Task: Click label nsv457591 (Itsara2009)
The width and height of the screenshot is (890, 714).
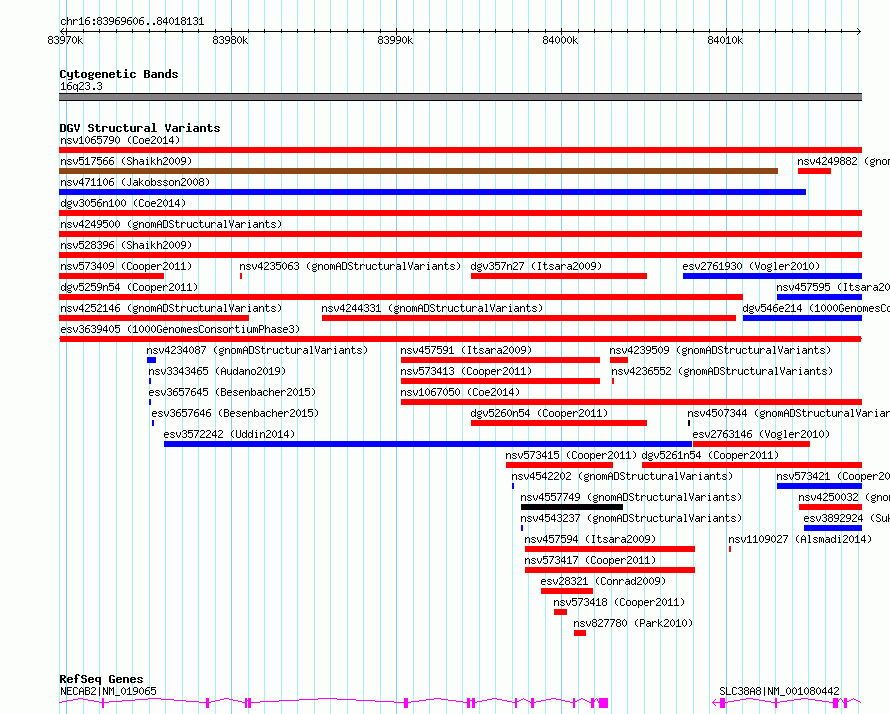Action: [466, 350]
